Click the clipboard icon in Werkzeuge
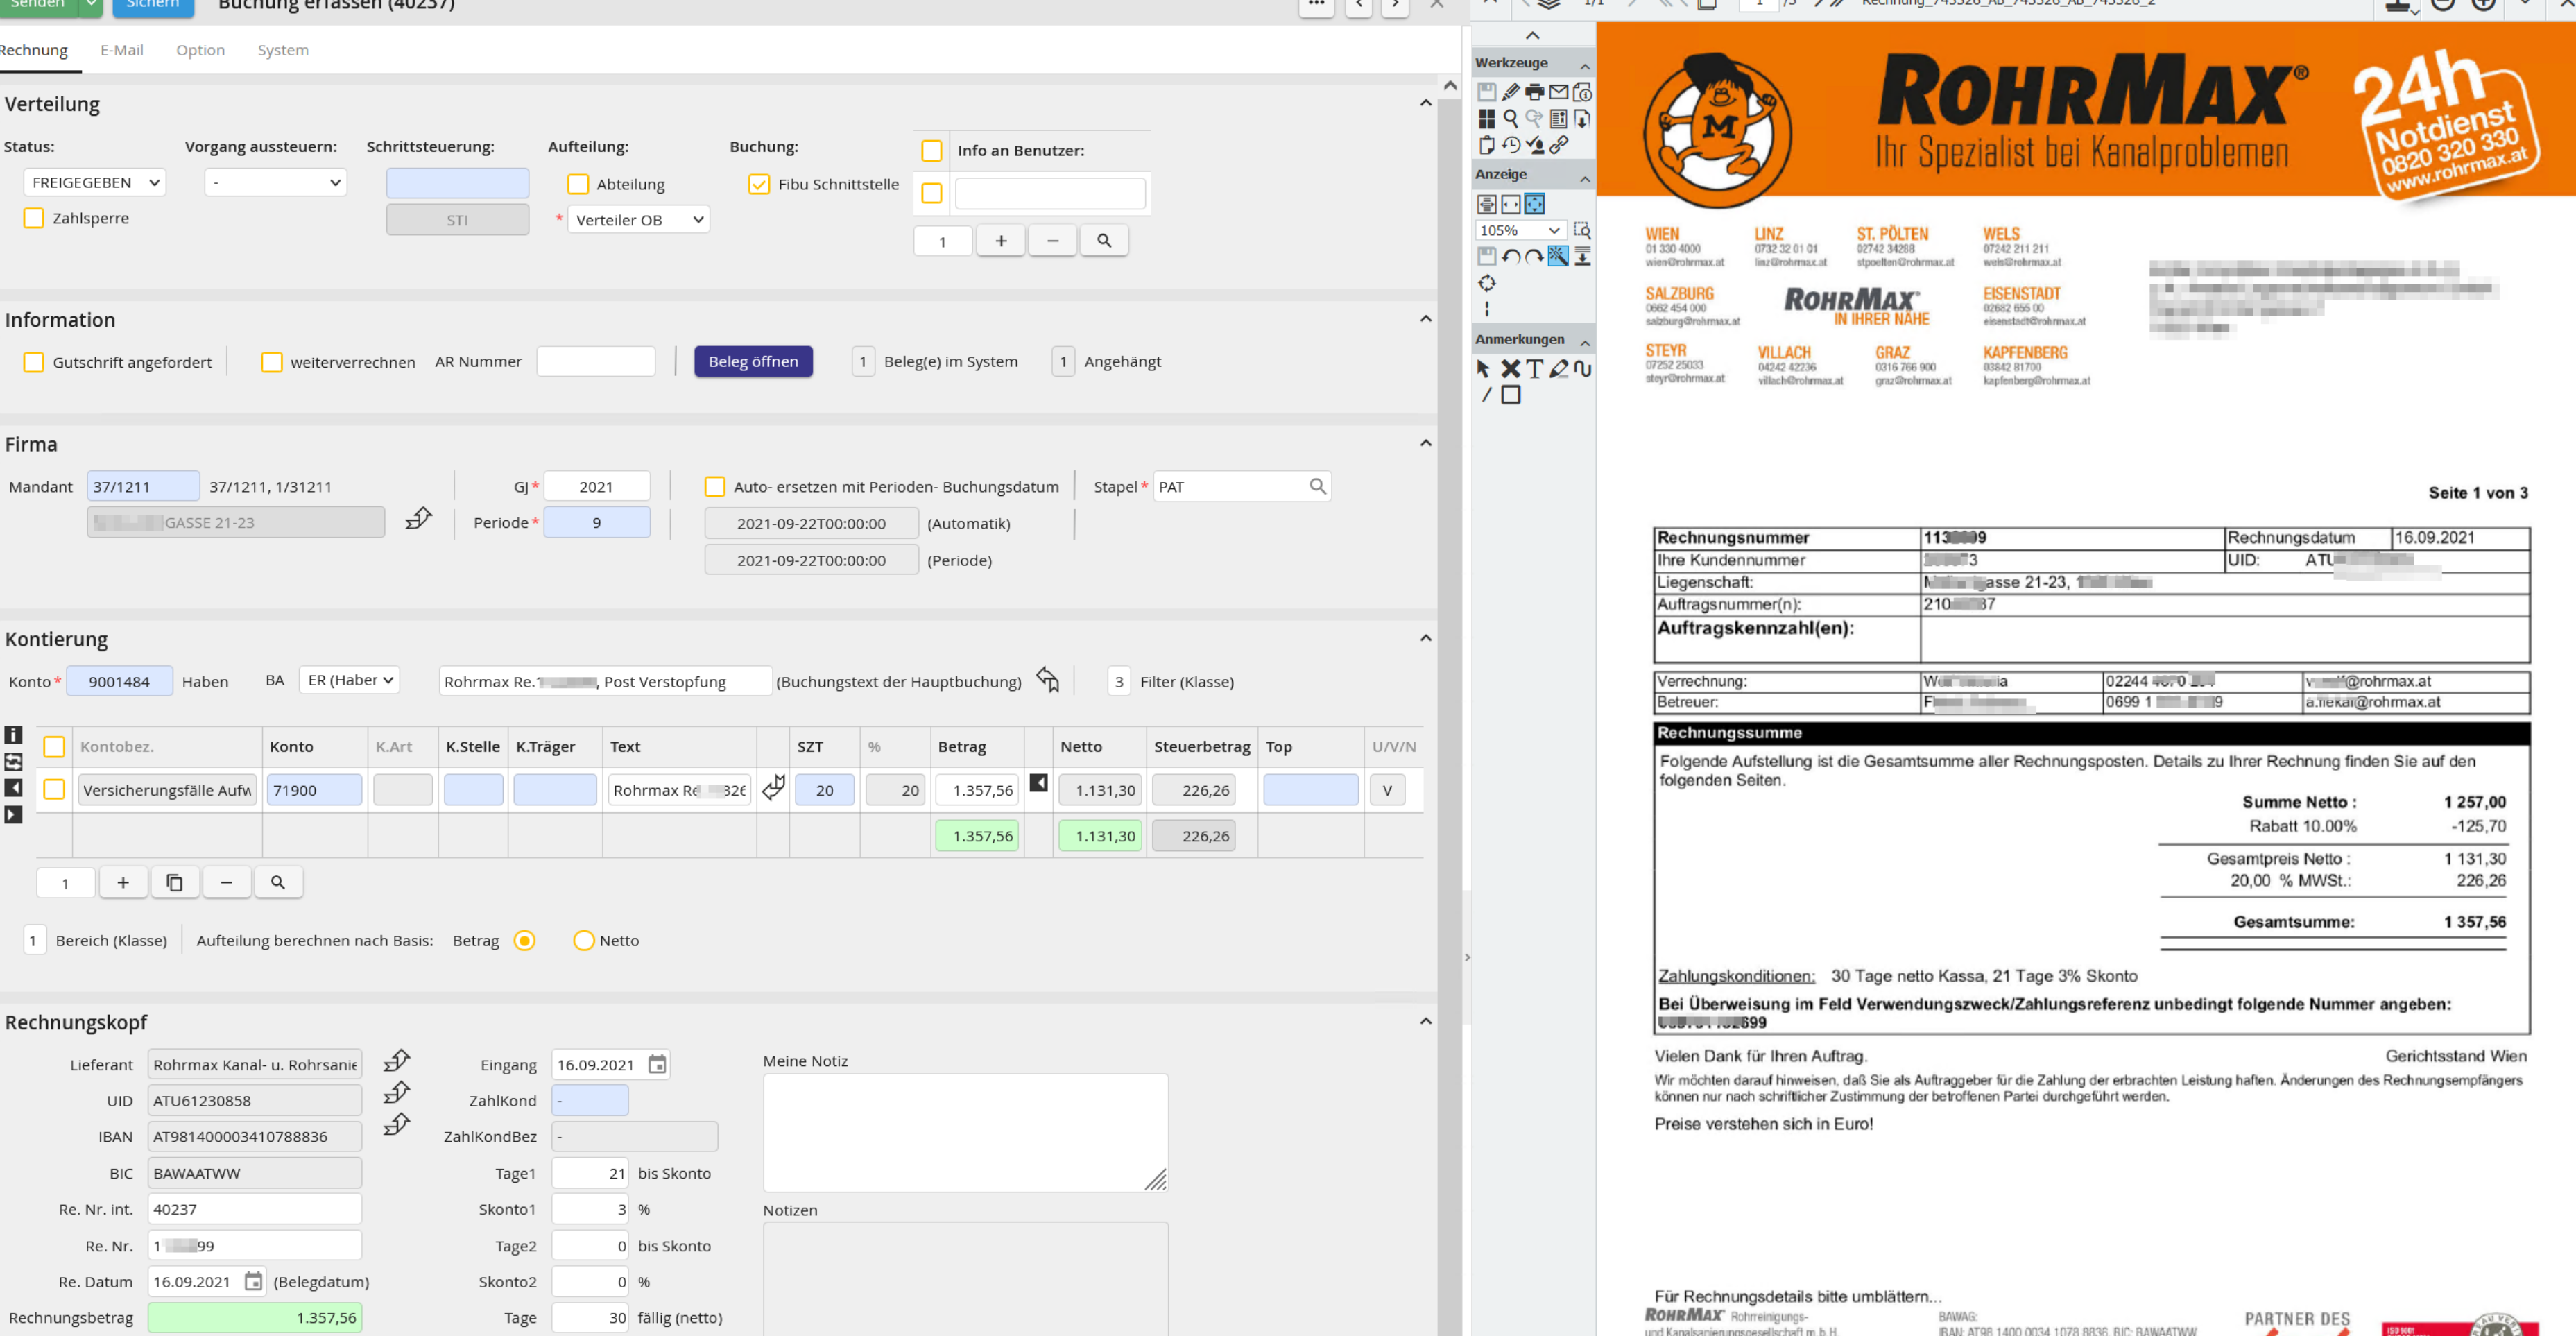The width and height of the screenshot is (2576, 1336). tap(1487, 145)
